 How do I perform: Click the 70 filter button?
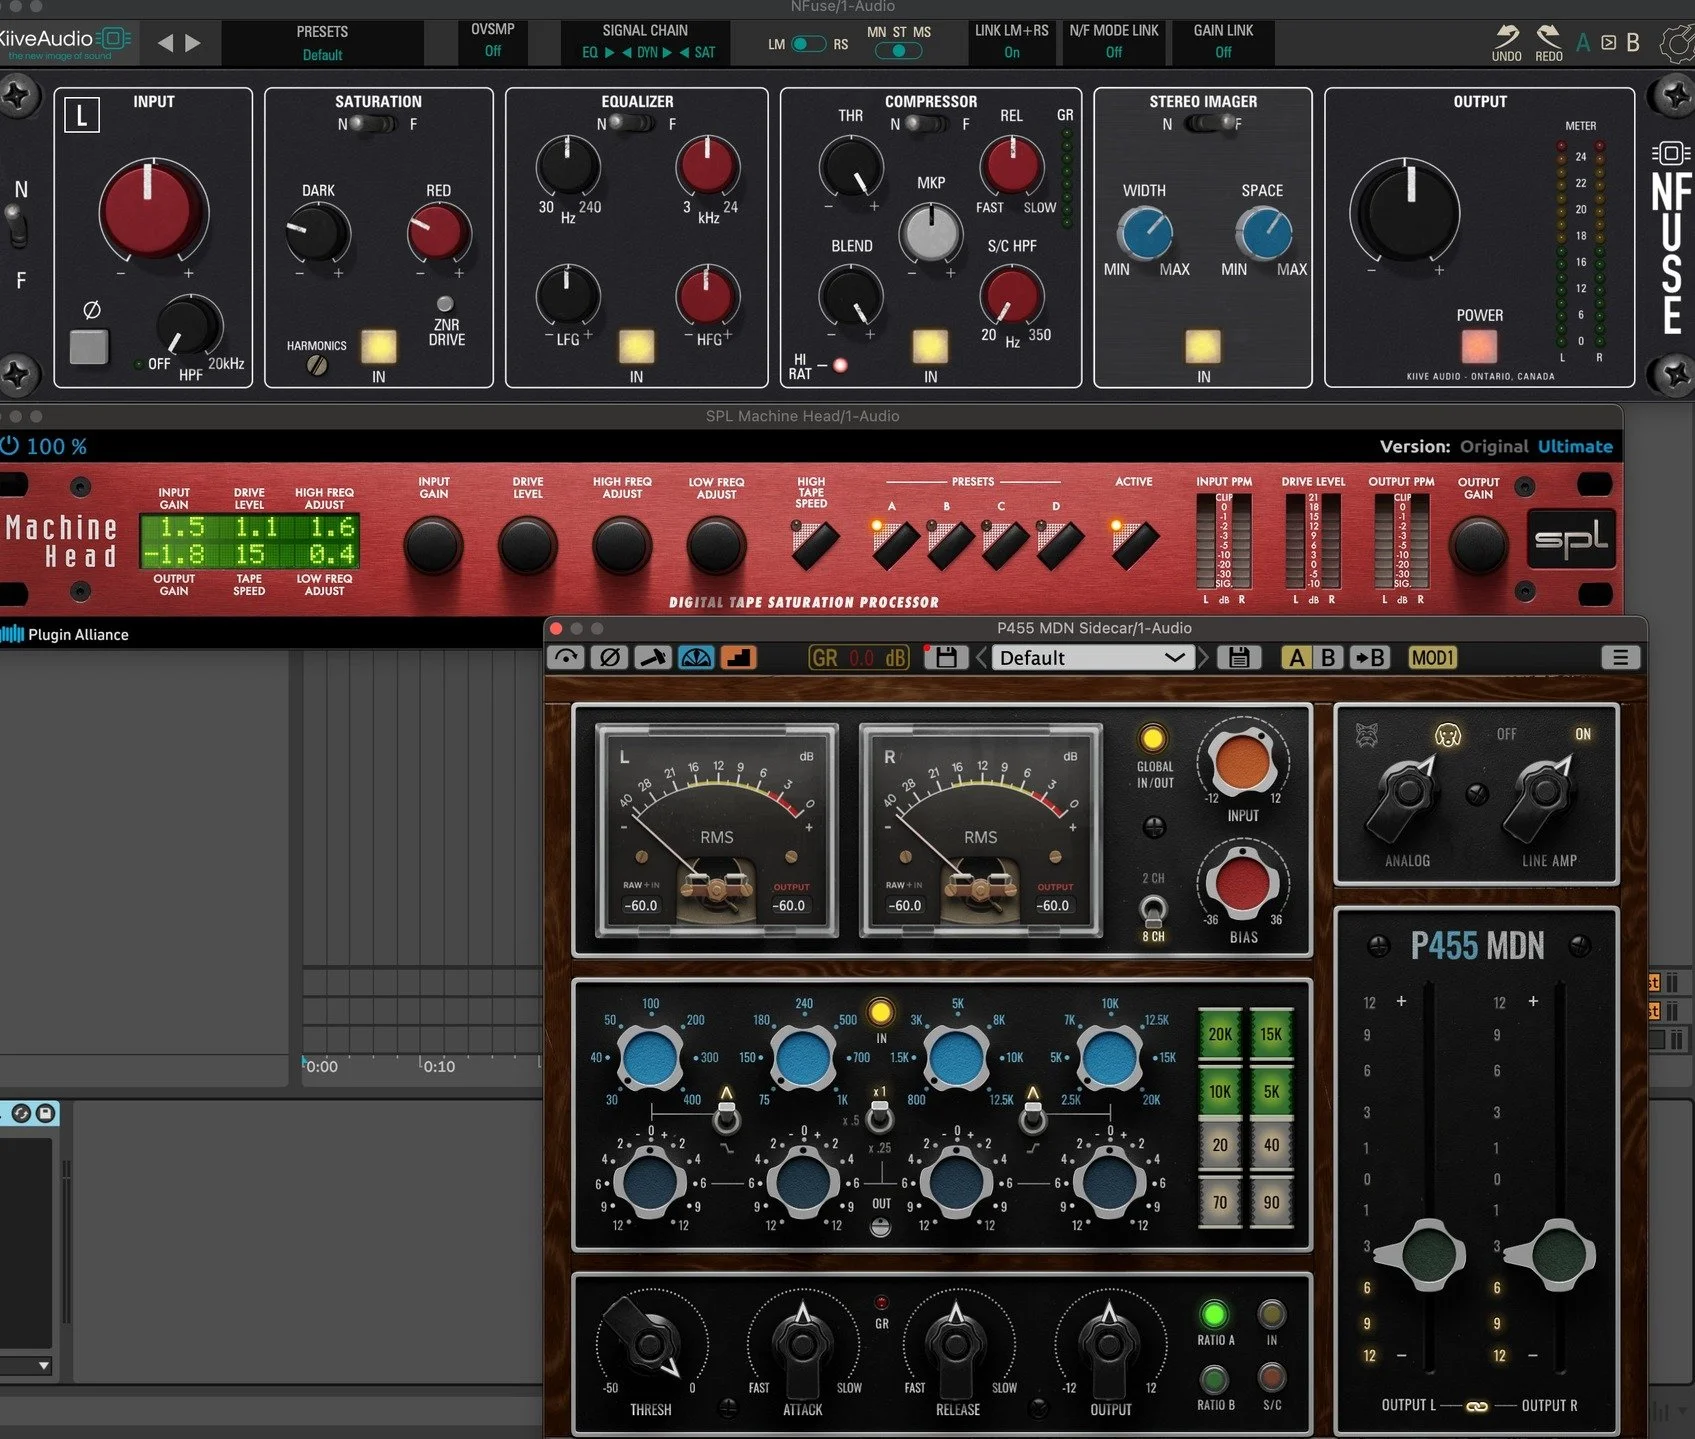[1219, 1202]
